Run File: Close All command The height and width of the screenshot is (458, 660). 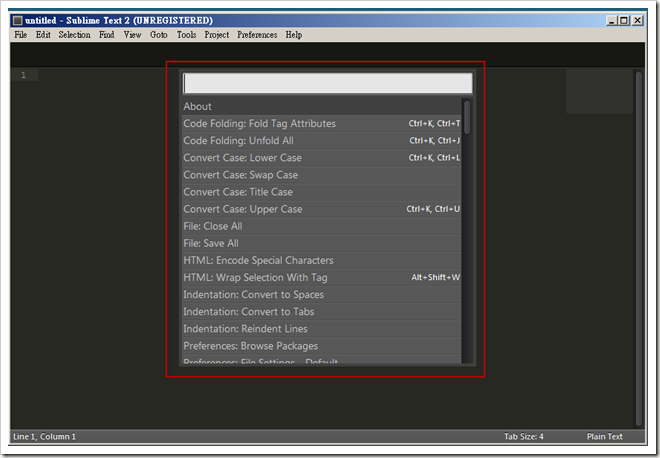(322, 226)
